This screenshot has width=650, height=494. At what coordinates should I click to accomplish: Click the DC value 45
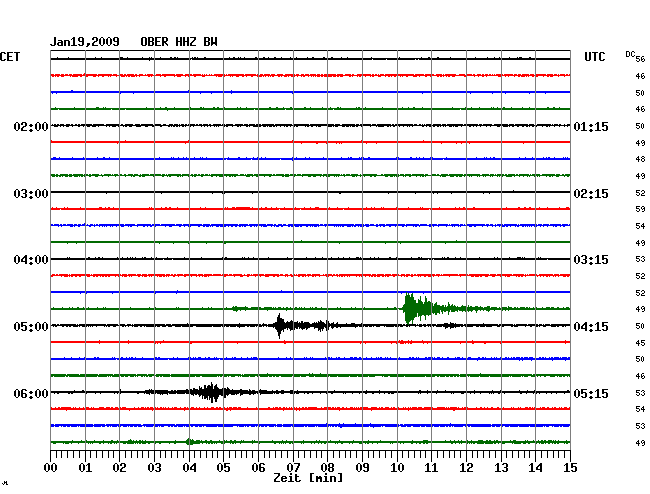coord(640,343)
